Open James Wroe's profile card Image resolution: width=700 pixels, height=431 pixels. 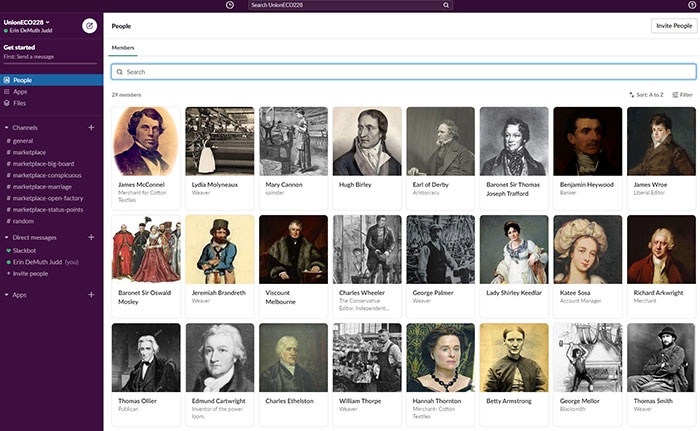(x=661, y=158)
